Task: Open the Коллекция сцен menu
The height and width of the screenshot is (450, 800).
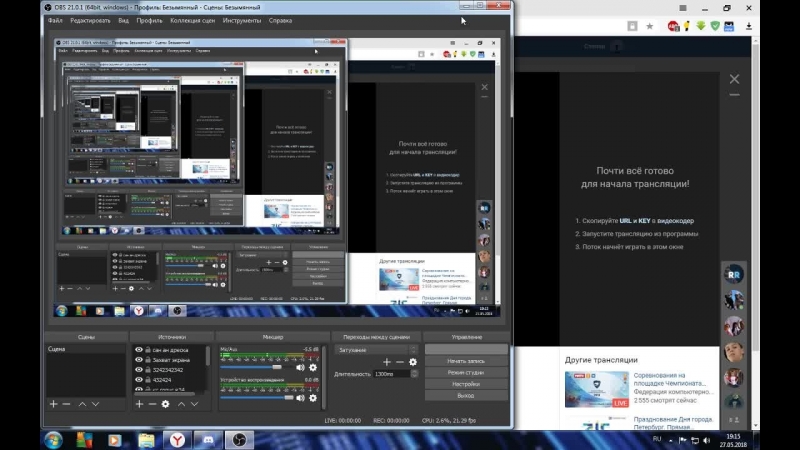Action: 192,20
